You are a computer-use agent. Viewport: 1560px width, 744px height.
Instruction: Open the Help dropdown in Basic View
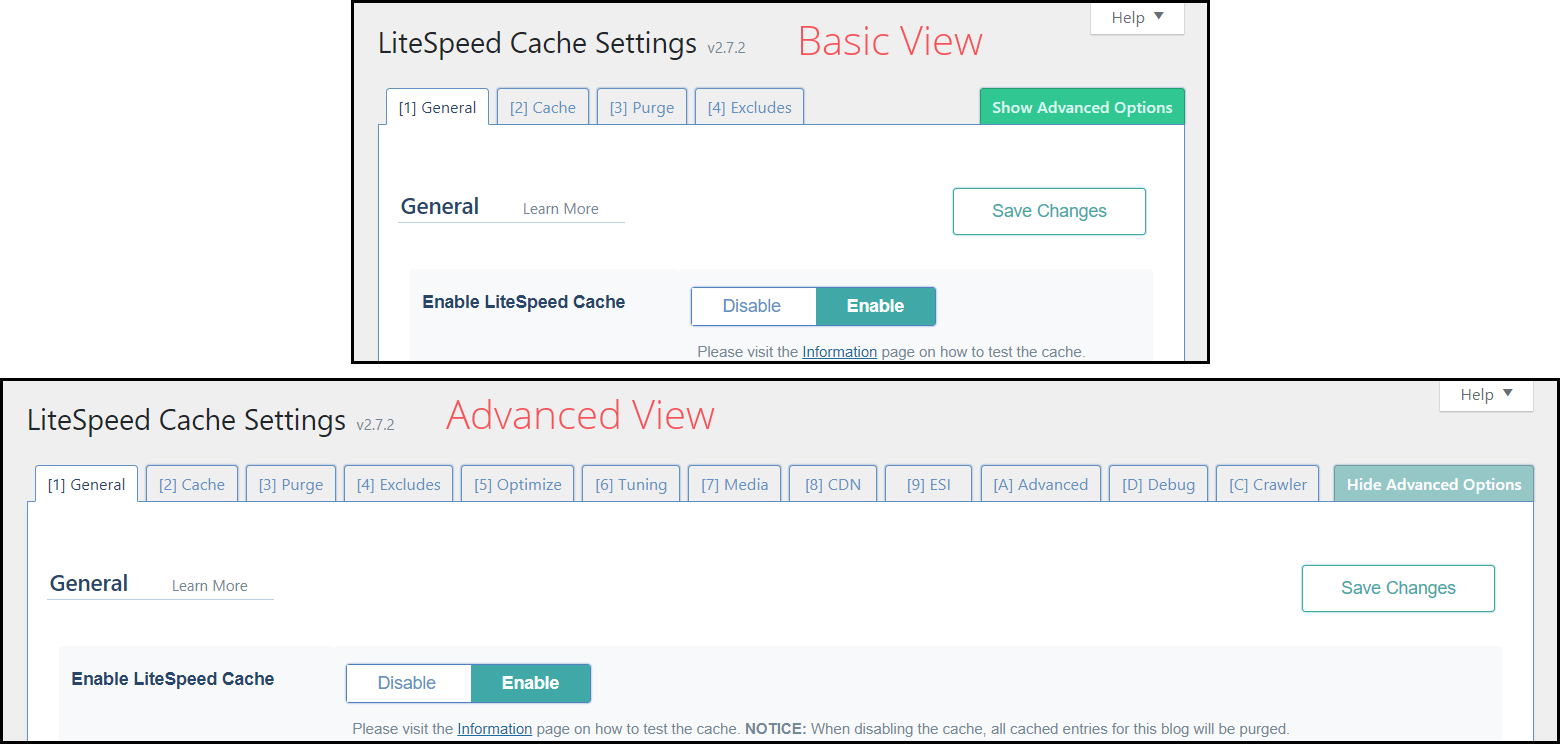tap(1137, 17)
